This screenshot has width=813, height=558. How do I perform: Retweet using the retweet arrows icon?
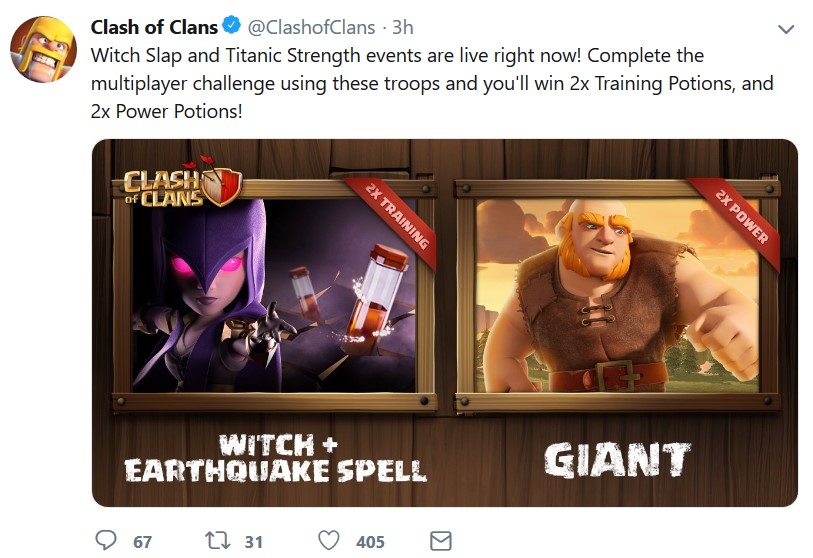tap(218, 540)
